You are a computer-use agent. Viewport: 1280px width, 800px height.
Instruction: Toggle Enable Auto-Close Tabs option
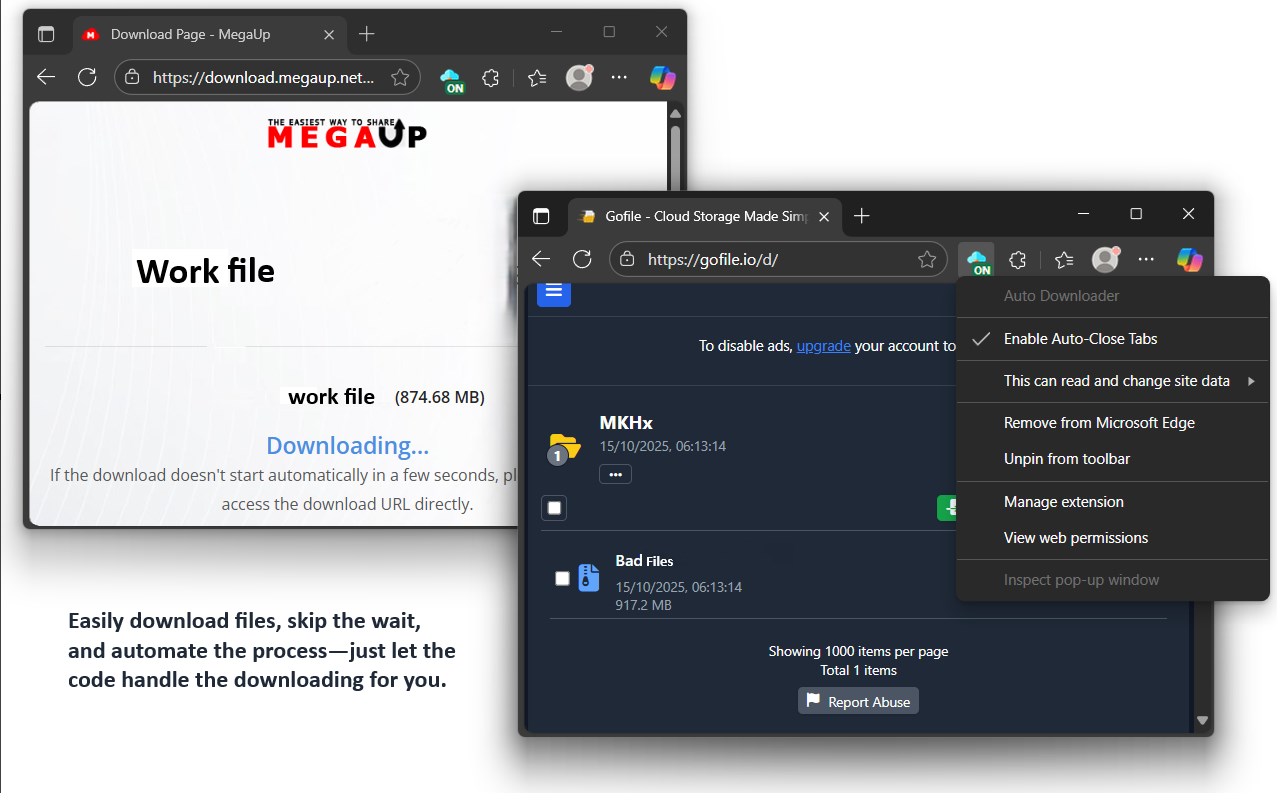pyautogui.click(x=1112, y=339)
